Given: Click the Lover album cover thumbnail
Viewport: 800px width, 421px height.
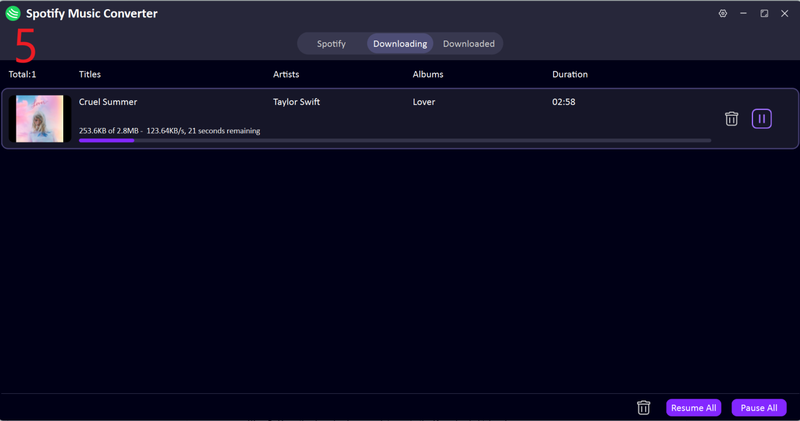Looking at the screenshot, I should tap(40, 119).
